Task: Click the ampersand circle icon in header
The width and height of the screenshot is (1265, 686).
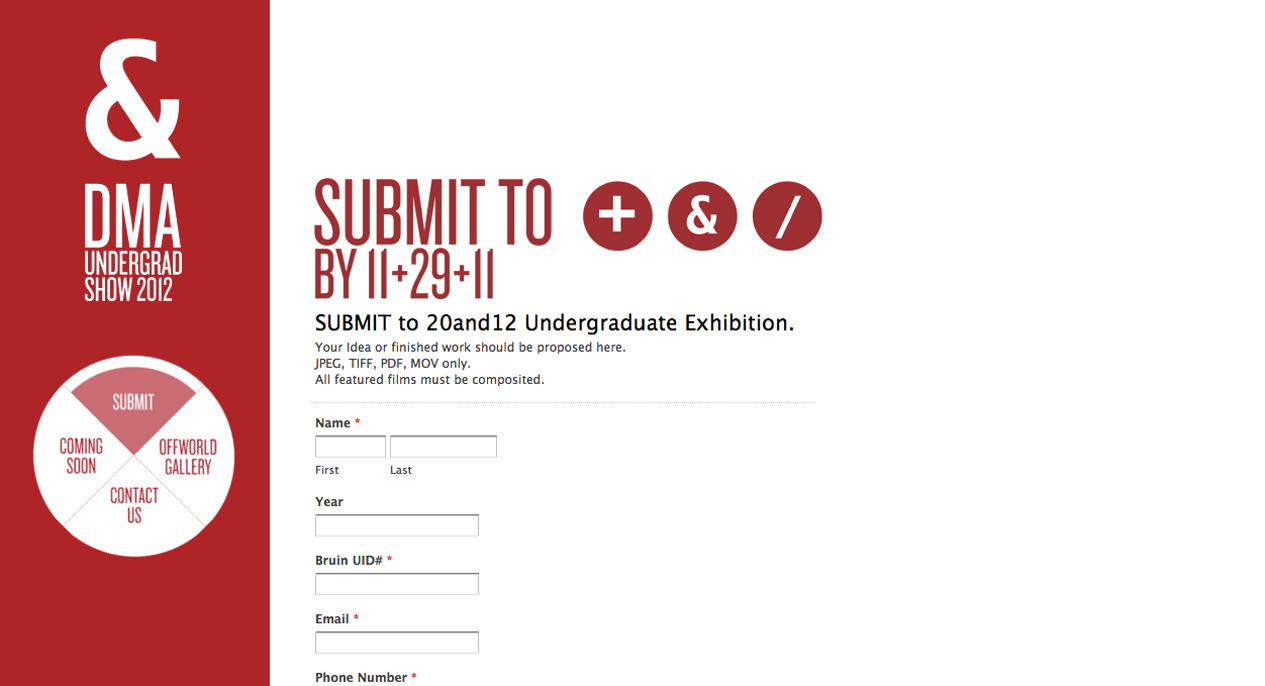Action: pos(702,216)
